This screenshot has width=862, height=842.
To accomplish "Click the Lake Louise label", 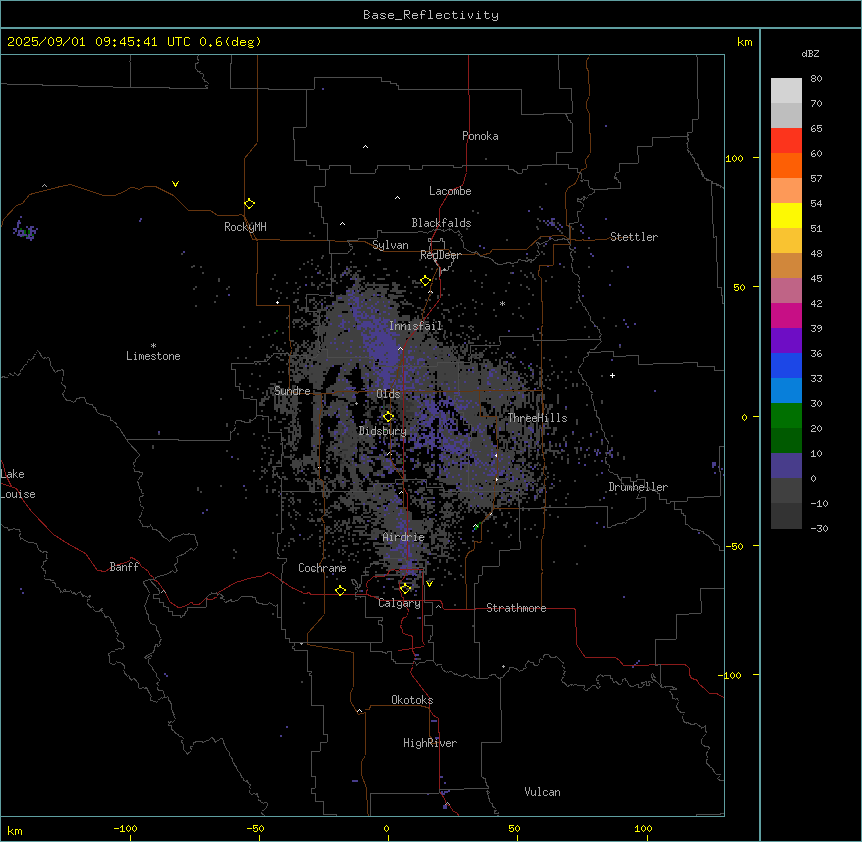I will 18,484.
